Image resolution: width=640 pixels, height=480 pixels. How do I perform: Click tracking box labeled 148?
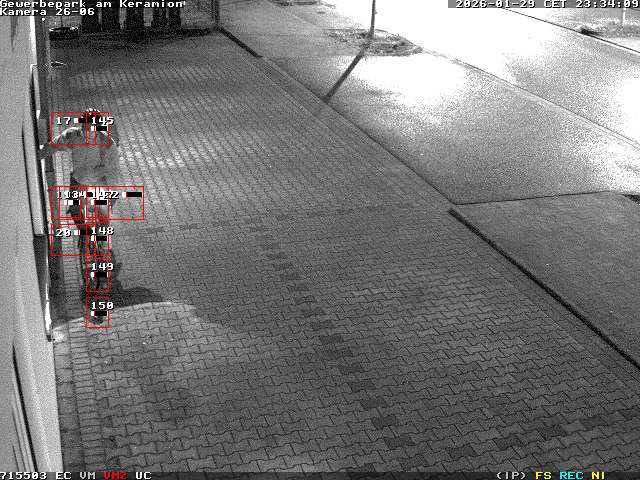[x=99, y=241]
